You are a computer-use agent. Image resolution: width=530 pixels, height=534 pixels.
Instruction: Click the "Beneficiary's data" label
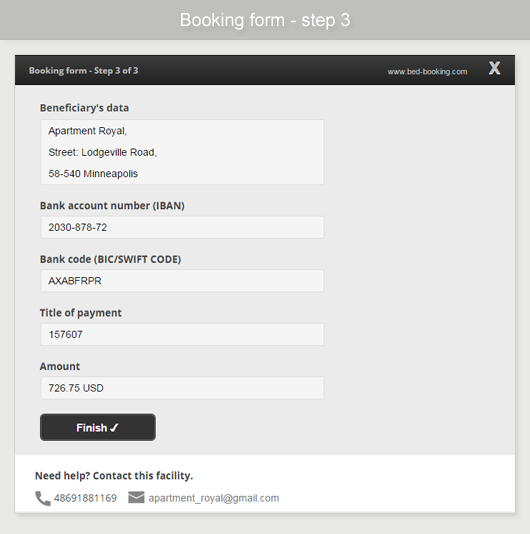[x=84, y=108]
